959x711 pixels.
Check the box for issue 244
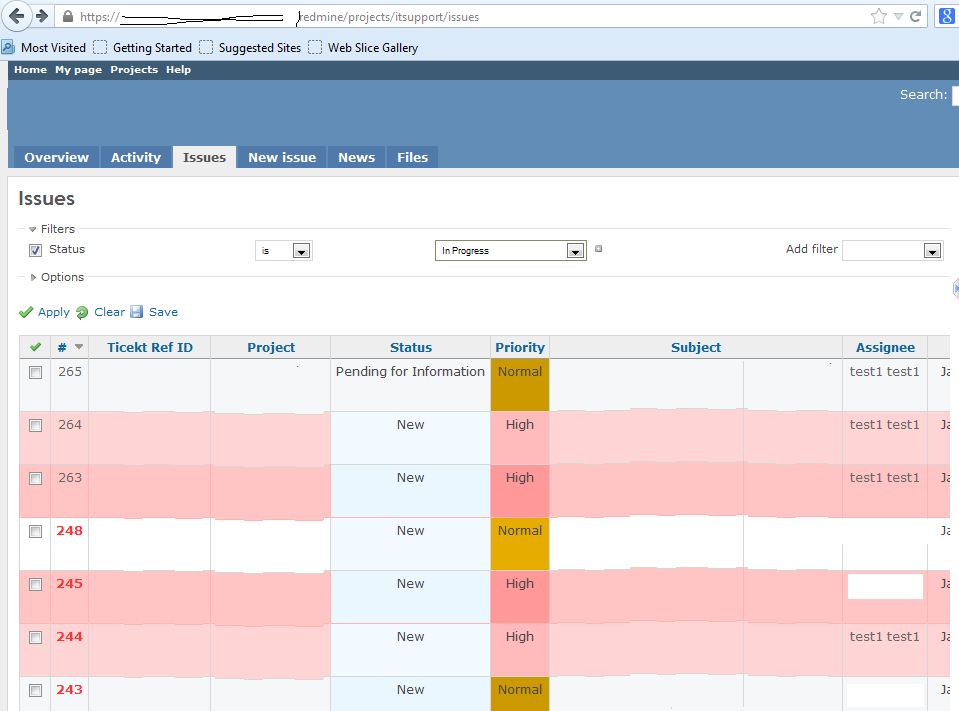(x=35, y=638)
